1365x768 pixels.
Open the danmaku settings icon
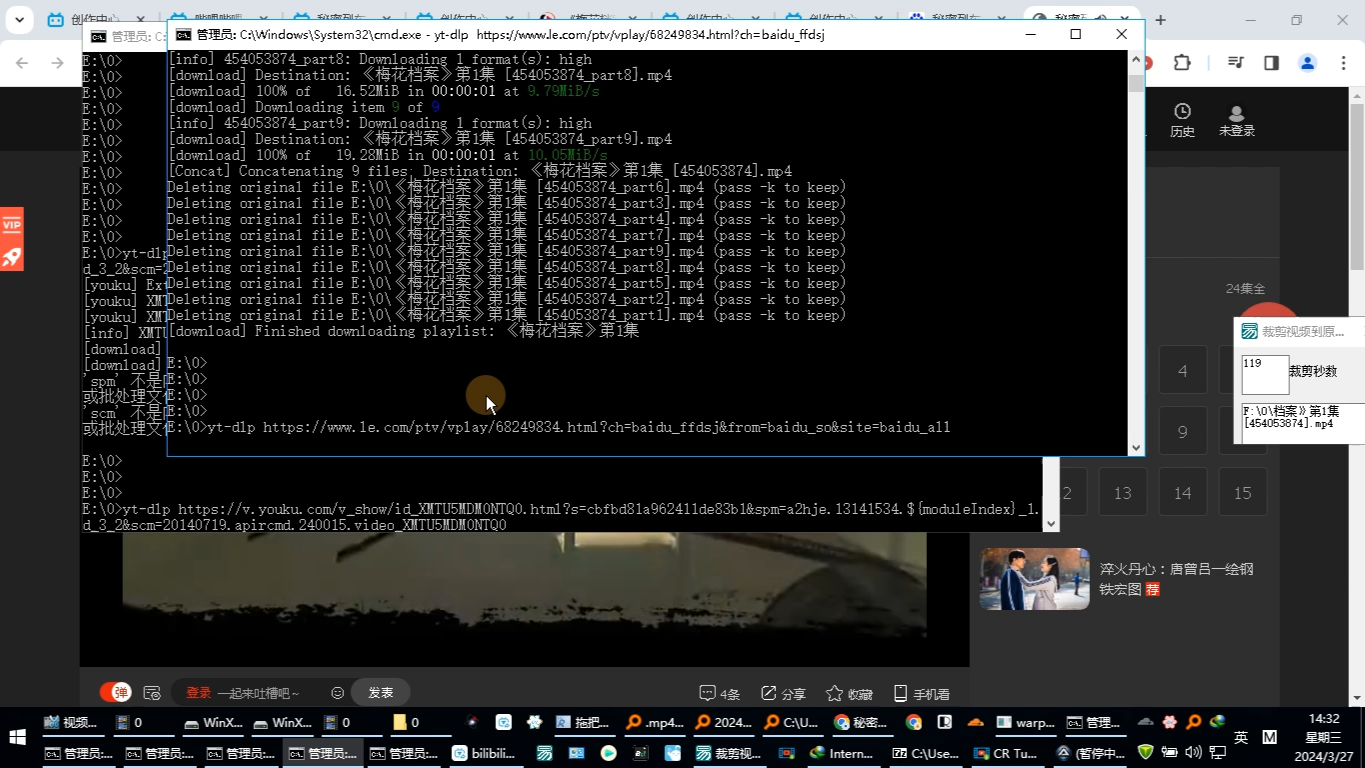pyautogui.click(x=152, y=692)
